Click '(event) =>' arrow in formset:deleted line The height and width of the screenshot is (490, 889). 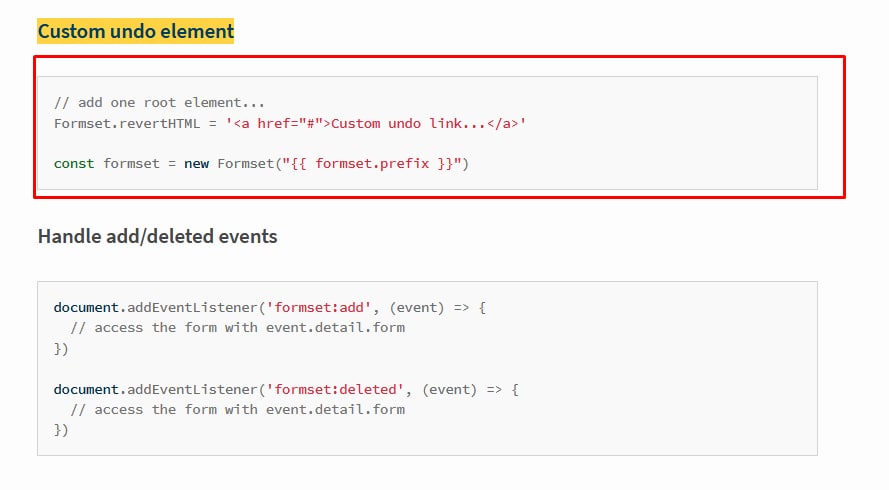tap(462, 390)
